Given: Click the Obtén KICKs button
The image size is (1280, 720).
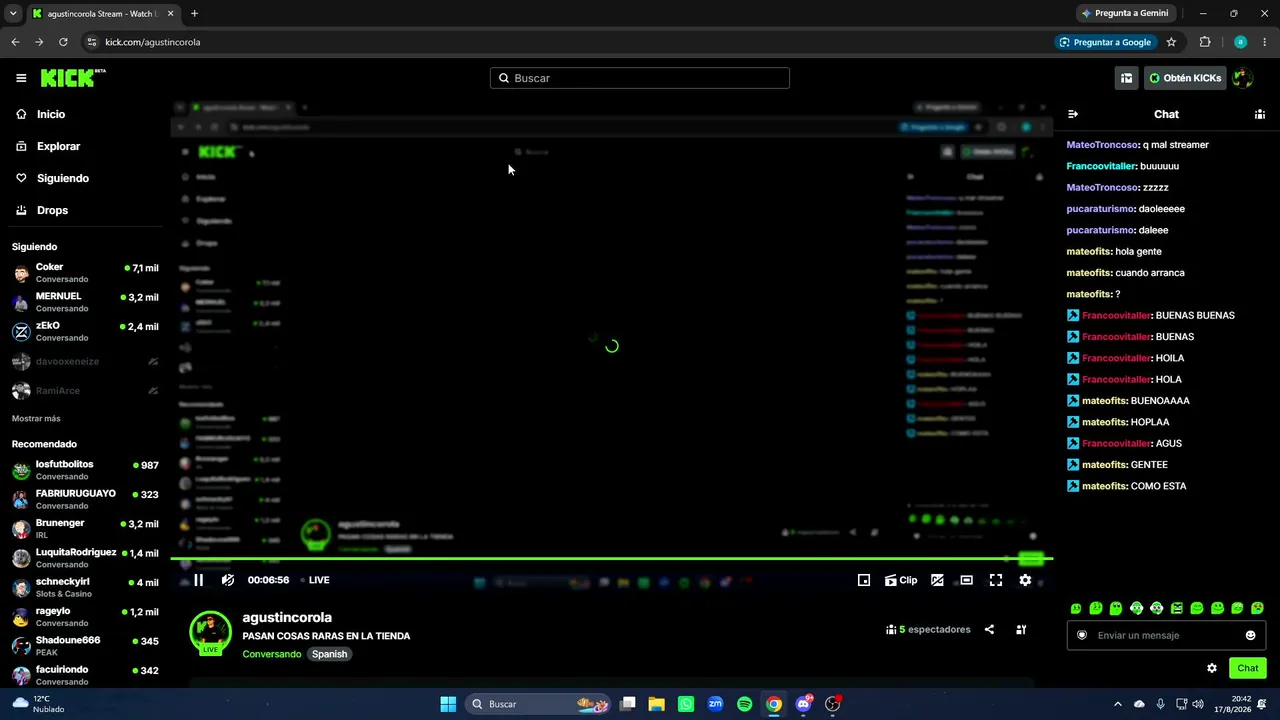Looking at the screenshot, I should pyautogui.click(x=1185, y=78).
